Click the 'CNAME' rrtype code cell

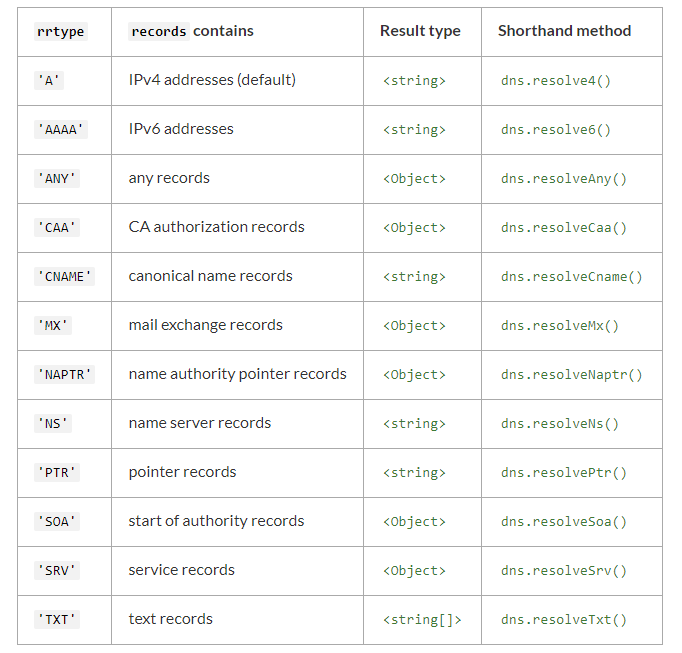pos(64,277)
